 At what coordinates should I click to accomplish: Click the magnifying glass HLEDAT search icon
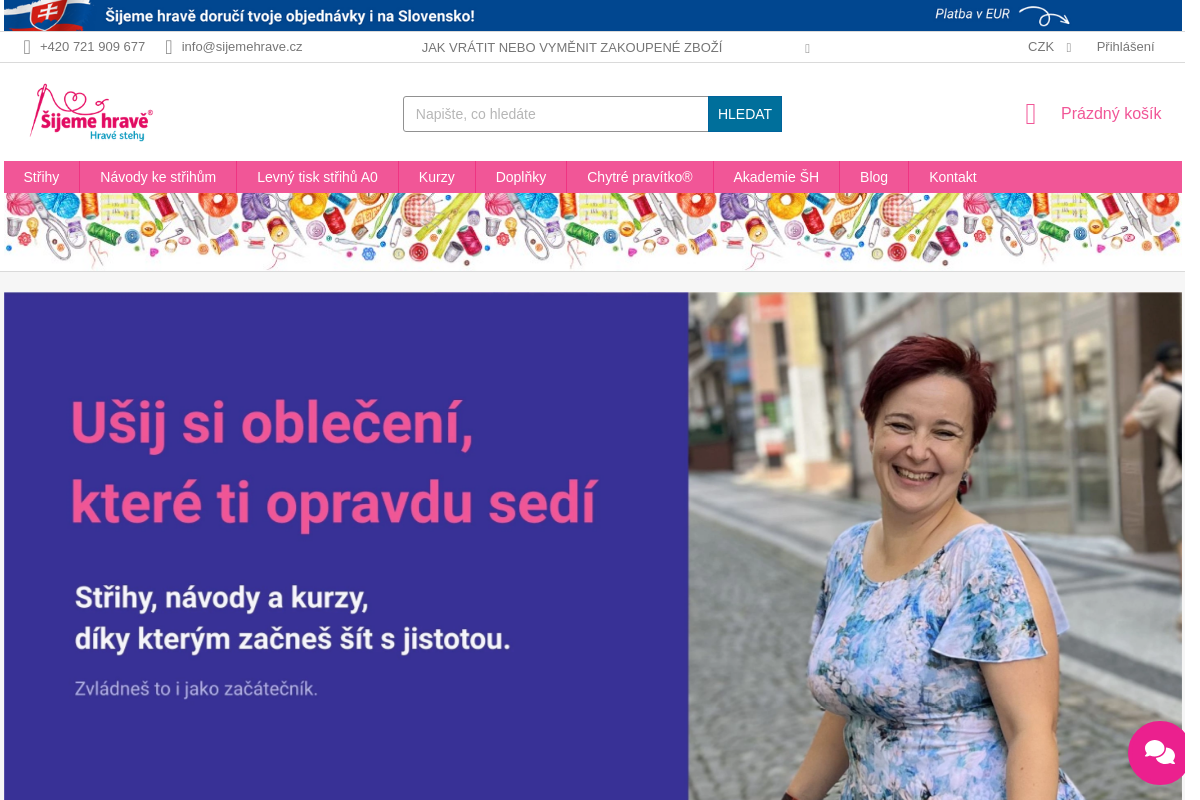[x=744, y=113]
